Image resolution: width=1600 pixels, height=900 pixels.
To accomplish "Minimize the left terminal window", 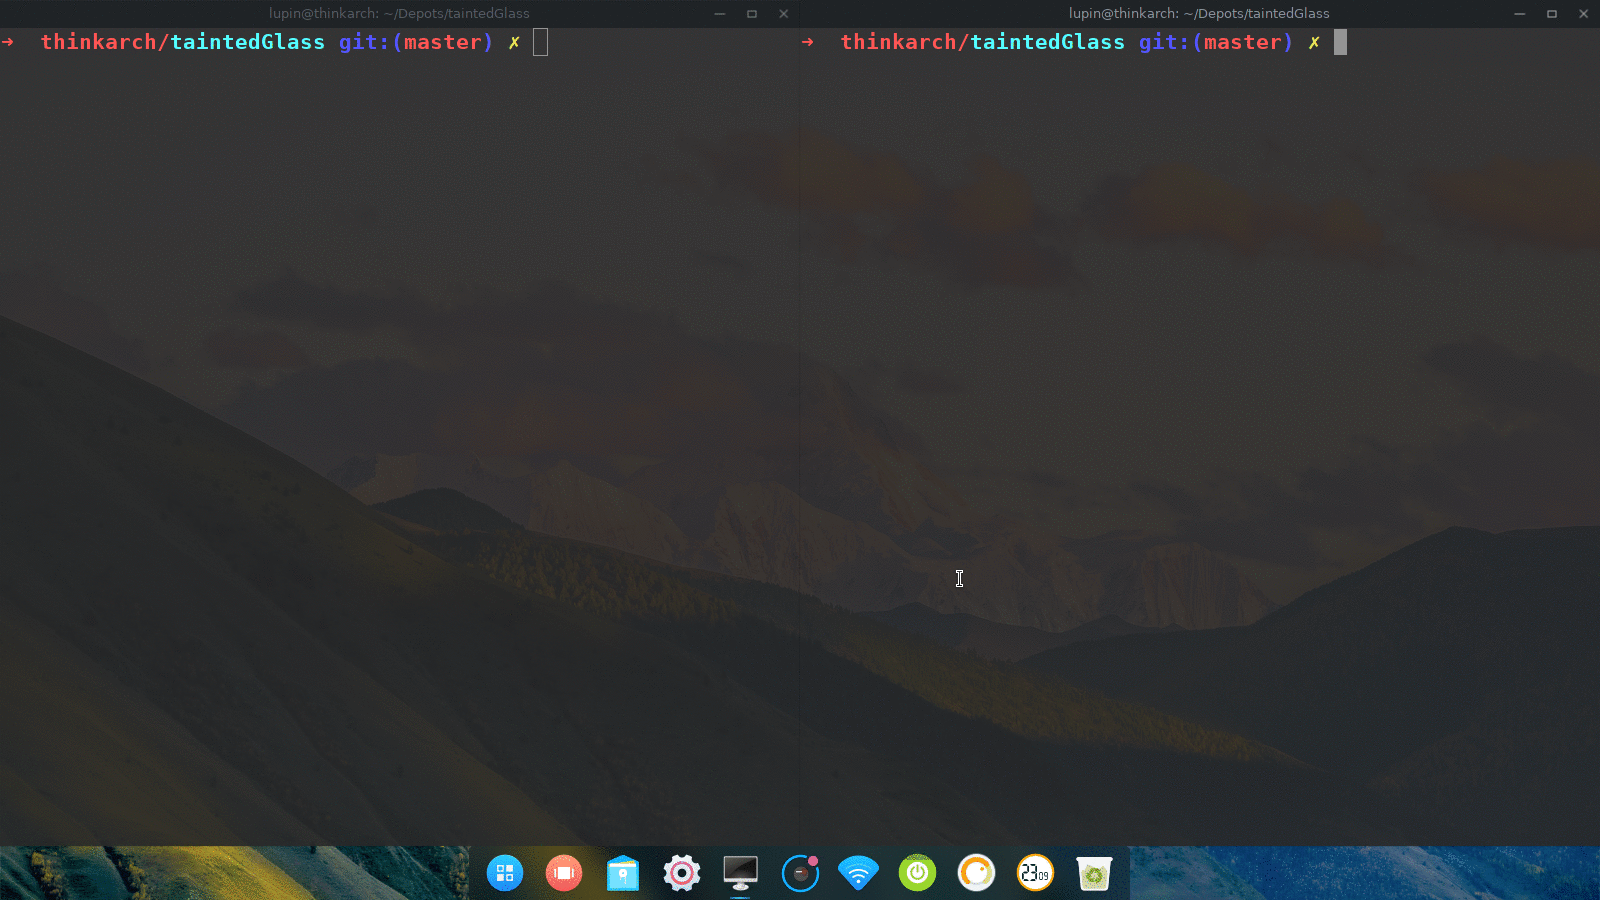I will [719, 14].
